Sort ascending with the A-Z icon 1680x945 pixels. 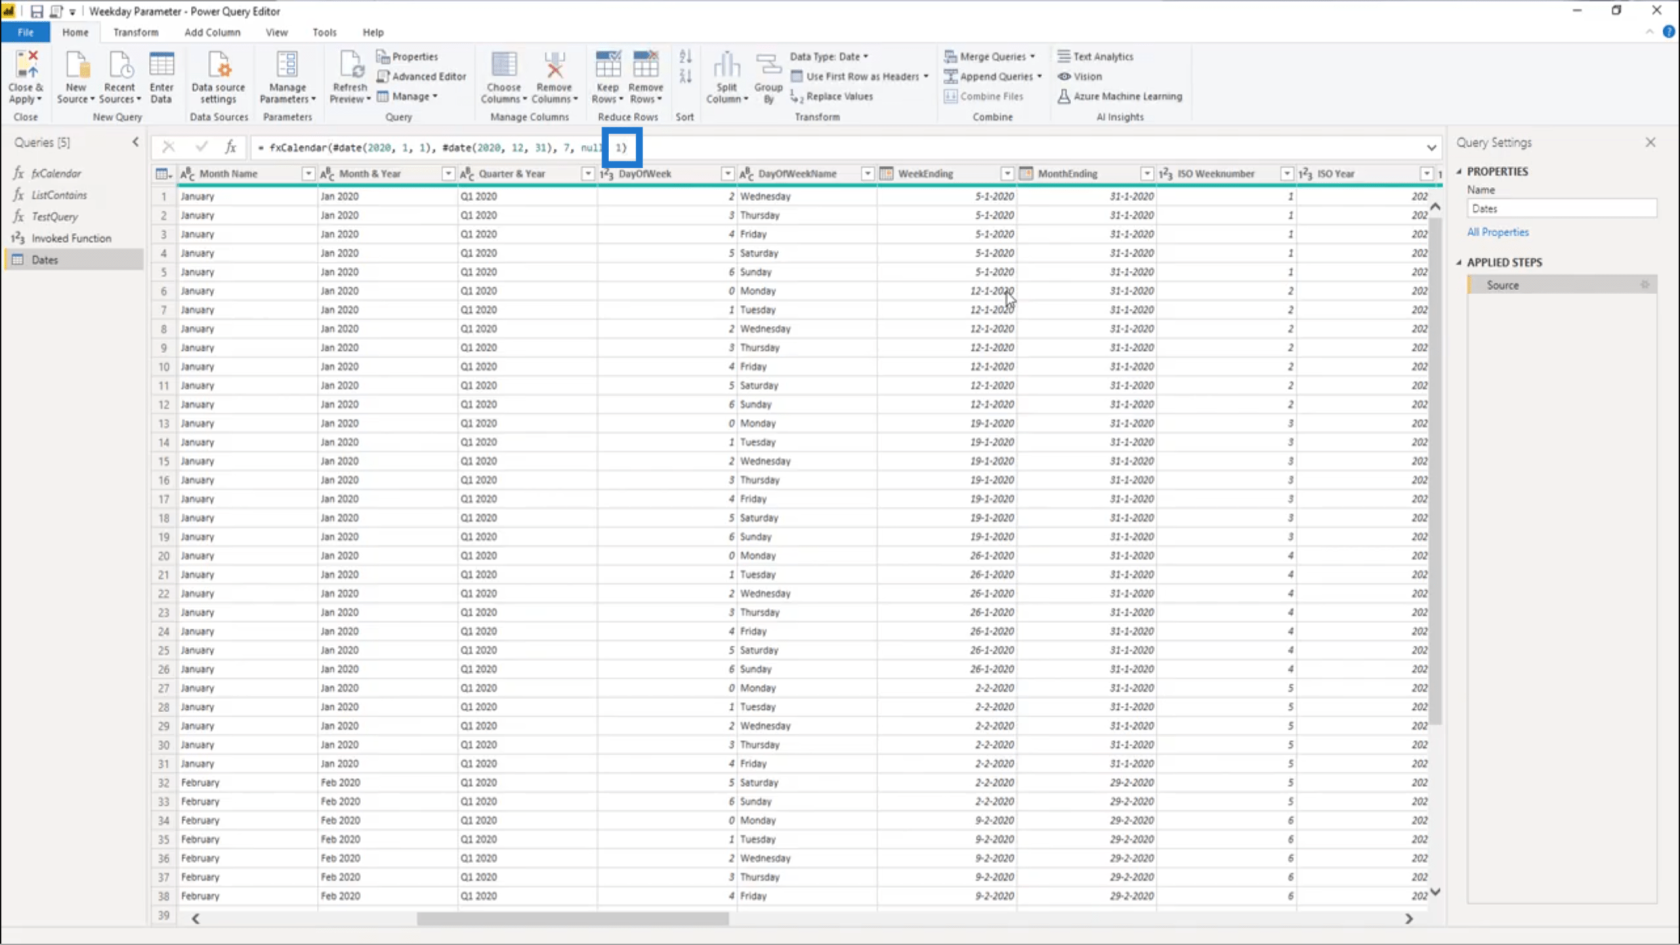point(685,57)
